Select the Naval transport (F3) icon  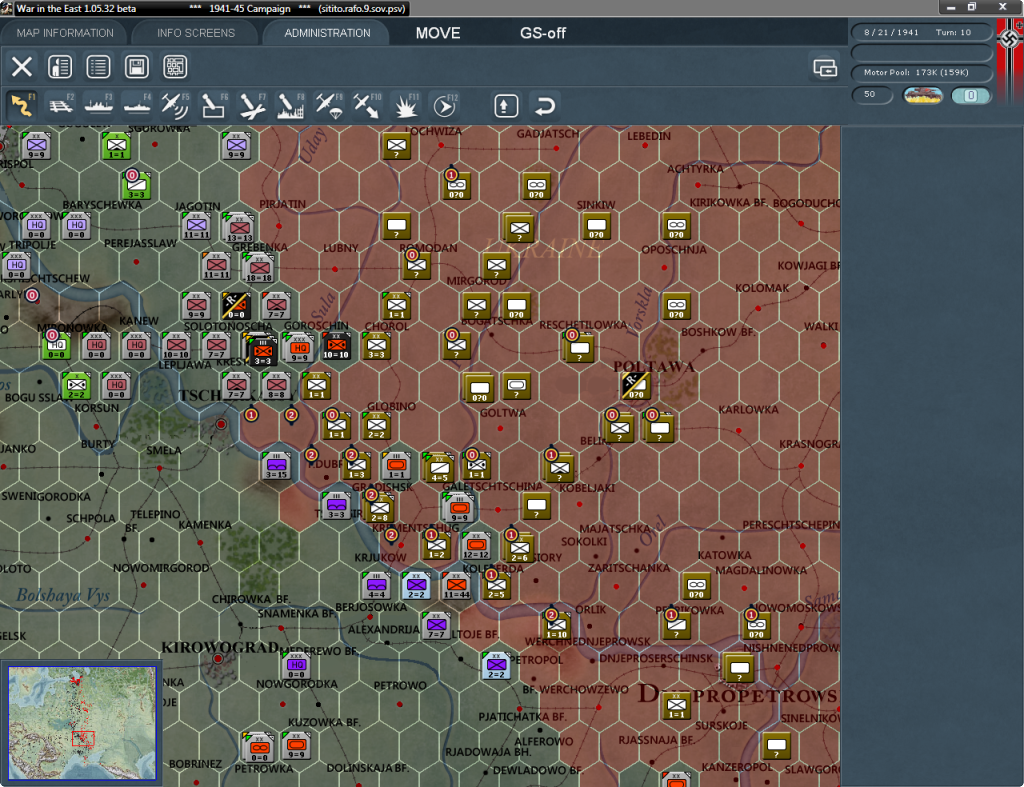99,105
